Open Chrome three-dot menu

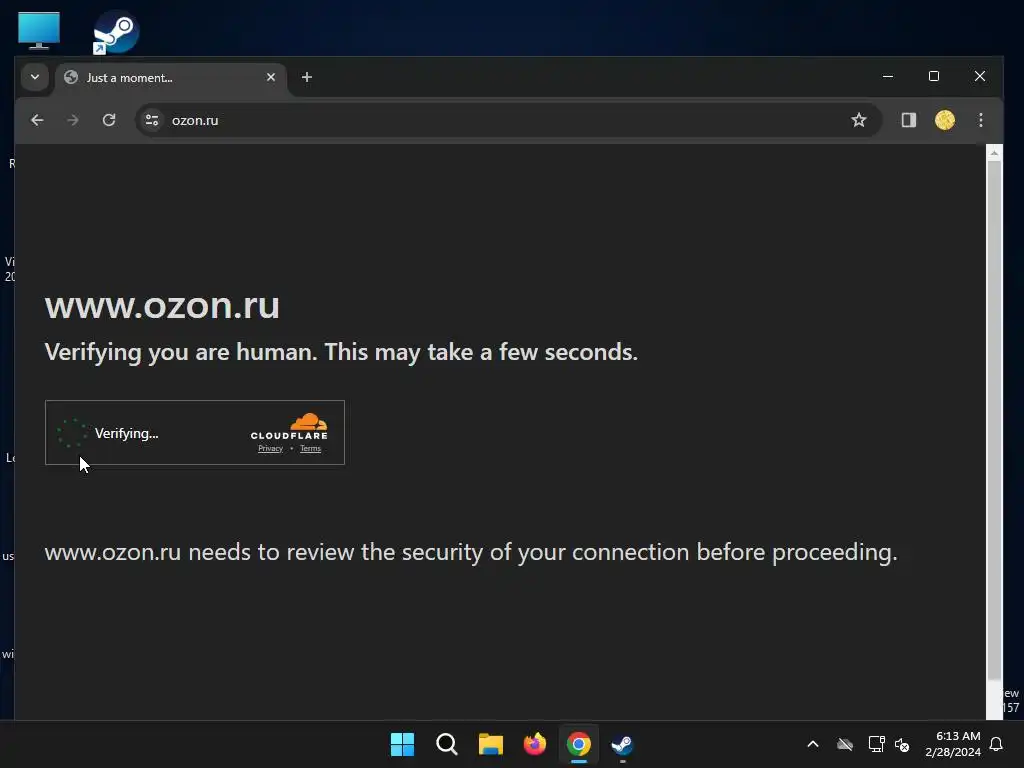pyautogui.click(x=981, y=120)
